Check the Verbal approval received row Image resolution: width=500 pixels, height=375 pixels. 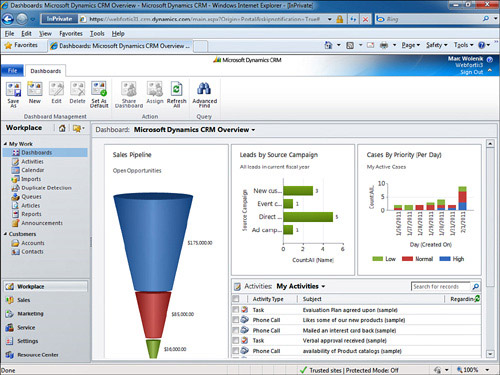pyautogui.click(x=236, y=340)
